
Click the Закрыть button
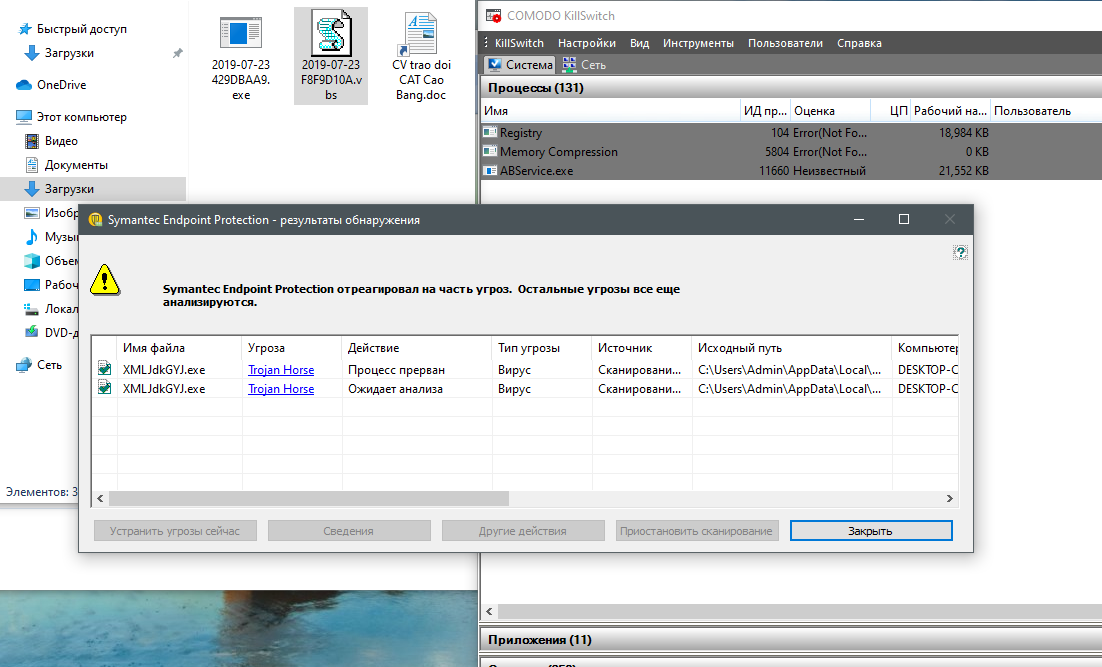(871, 531)
